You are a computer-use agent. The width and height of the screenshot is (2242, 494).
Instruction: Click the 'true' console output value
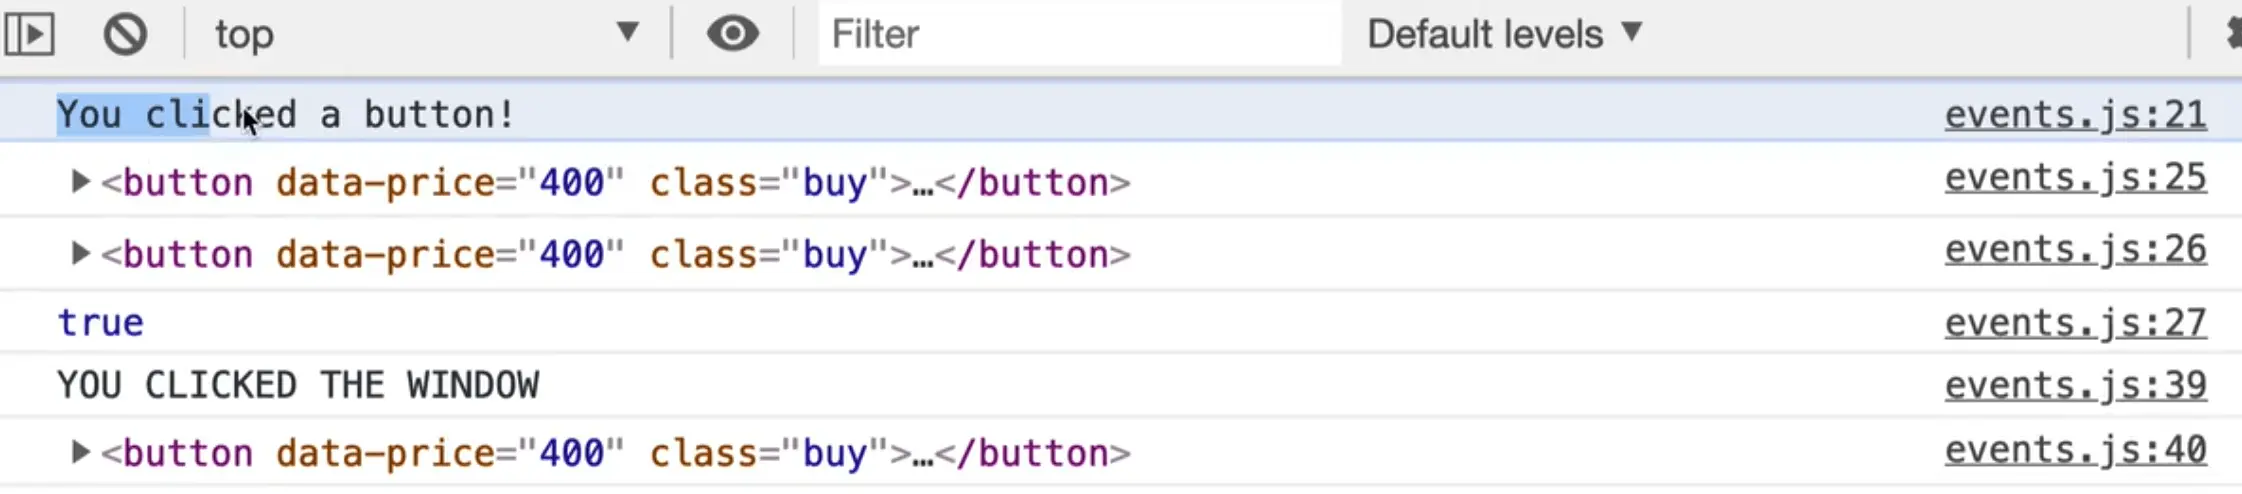[x=100, y=323]
